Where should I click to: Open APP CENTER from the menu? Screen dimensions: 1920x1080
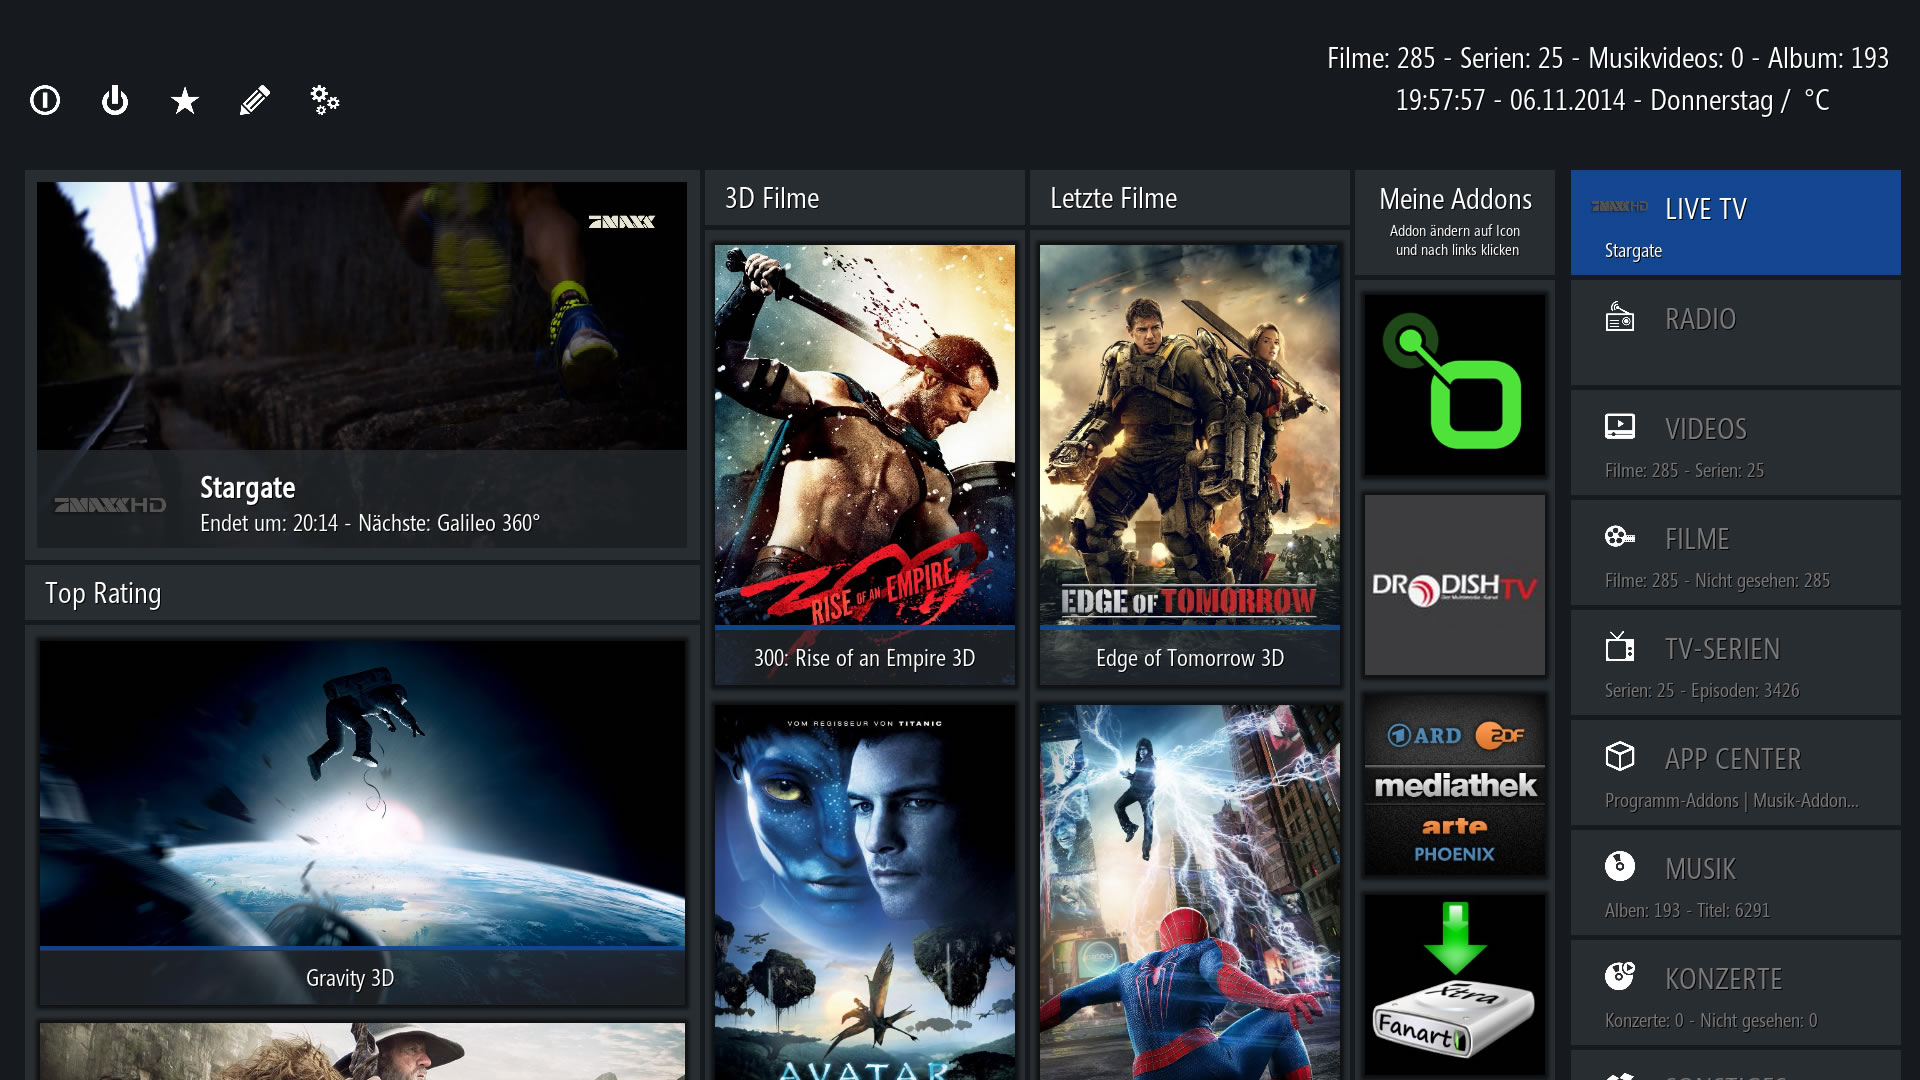coord(1736,772)
